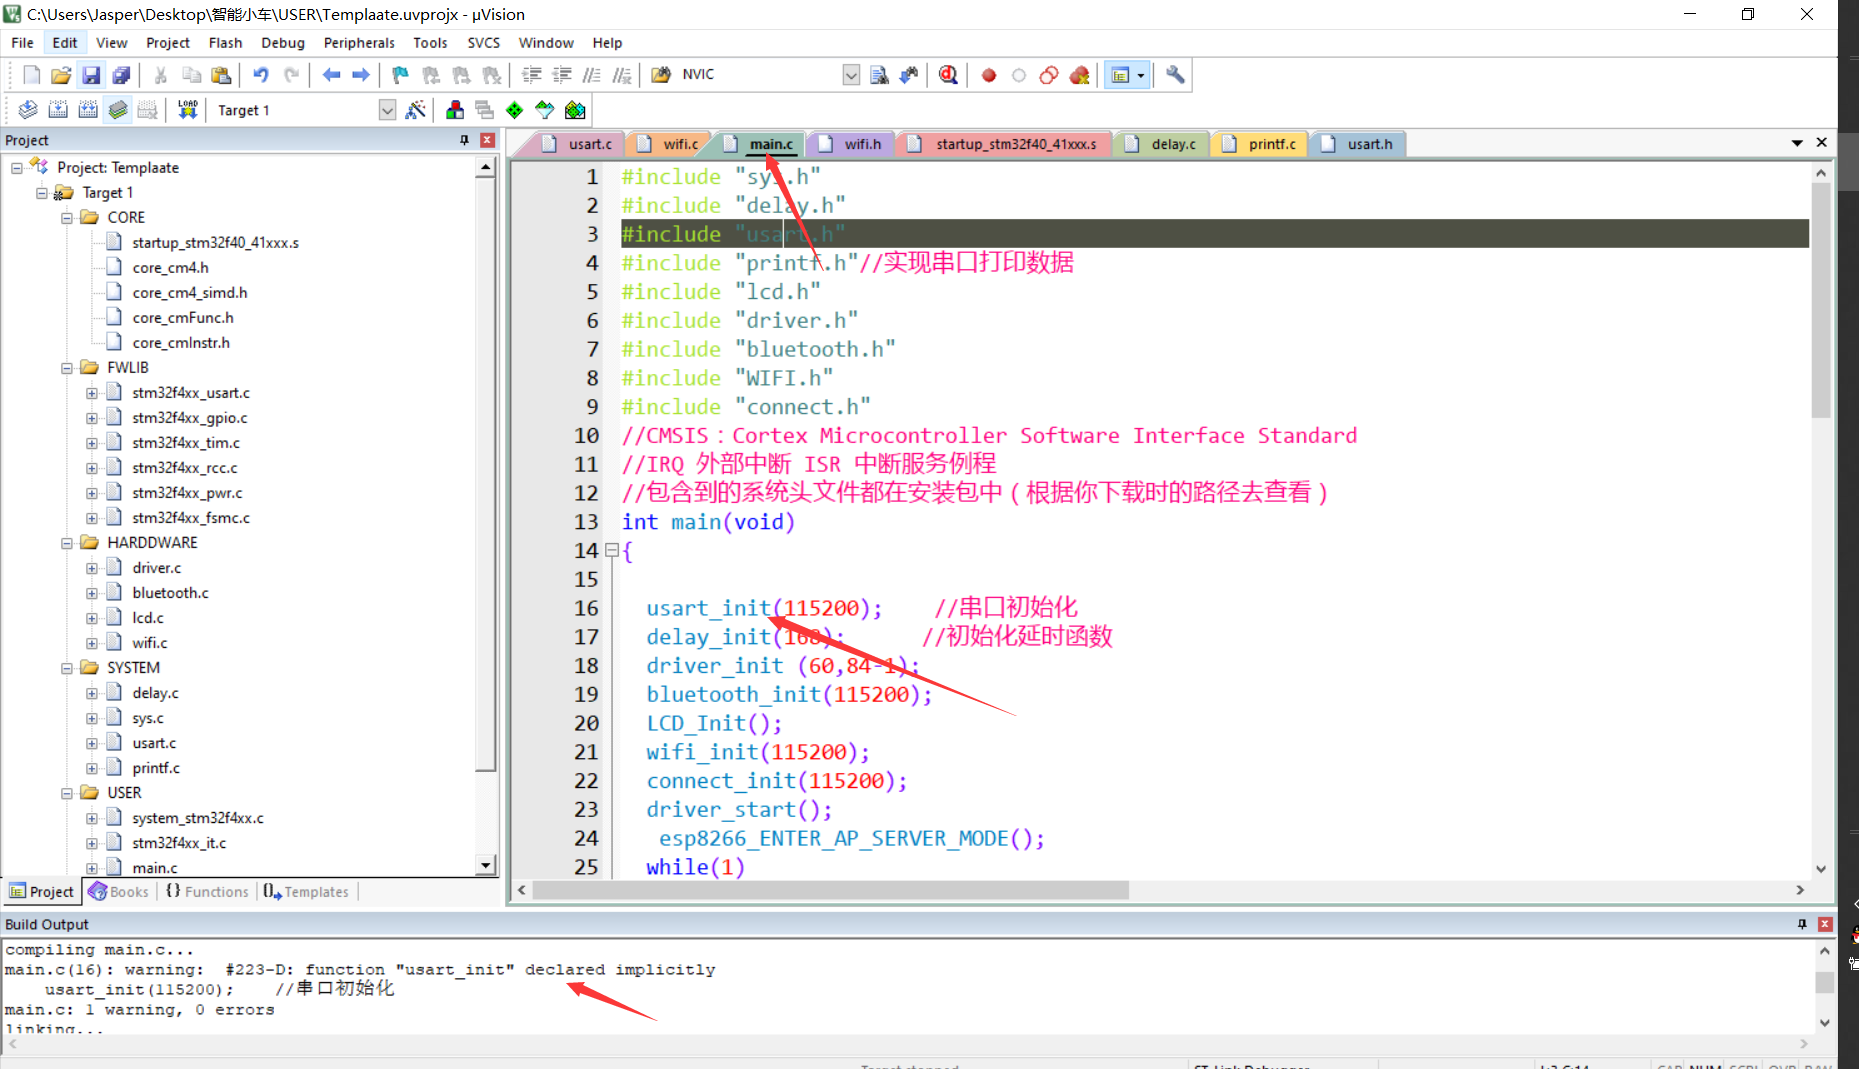Navigate forward with the blue right arrow

click(361, 75)
